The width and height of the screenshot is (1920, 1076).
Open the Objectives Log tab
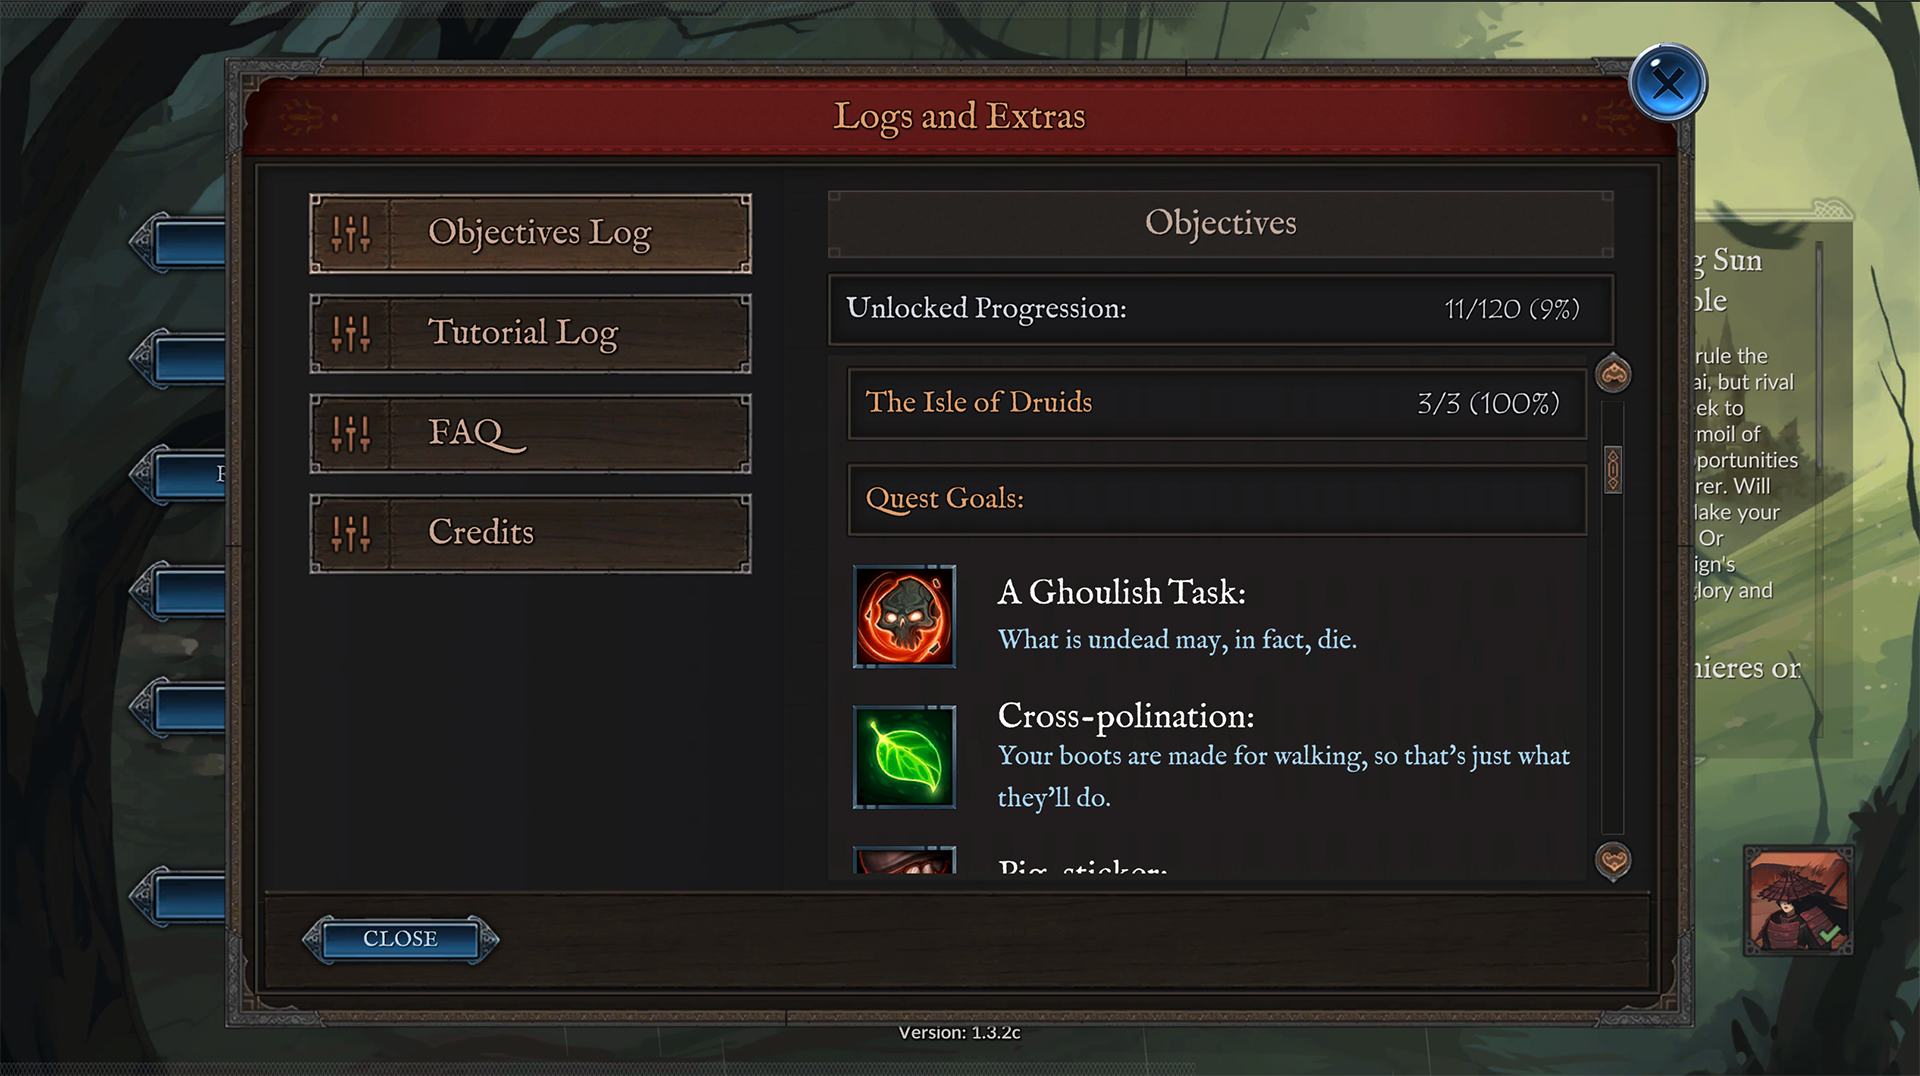(530, 234)
